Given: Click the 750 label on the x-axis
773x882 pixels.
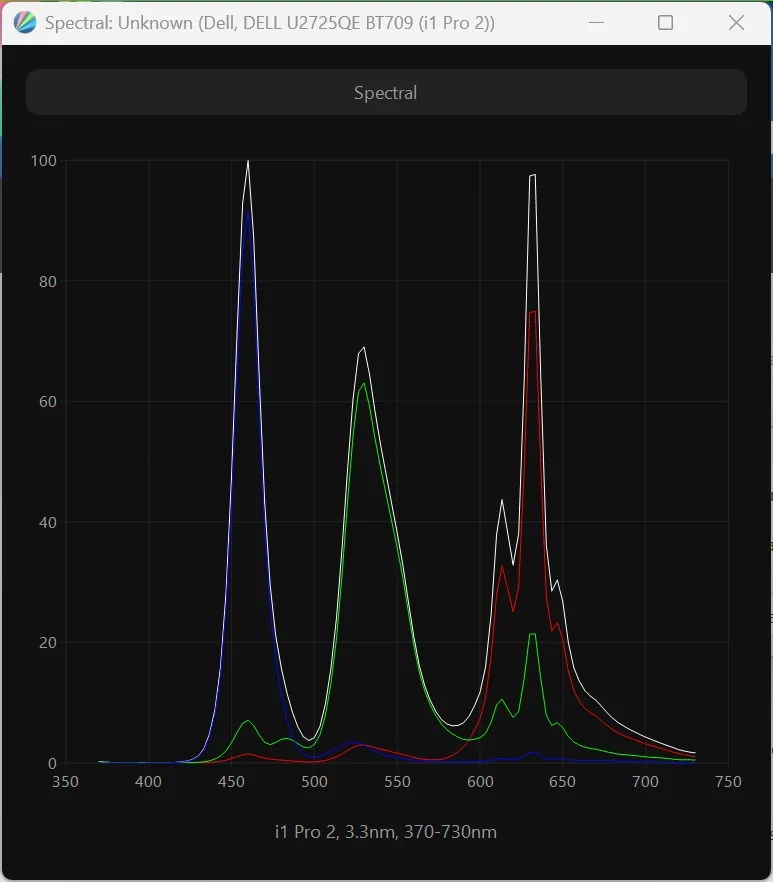Looking at the screenshot, I should tap(728, 782).
